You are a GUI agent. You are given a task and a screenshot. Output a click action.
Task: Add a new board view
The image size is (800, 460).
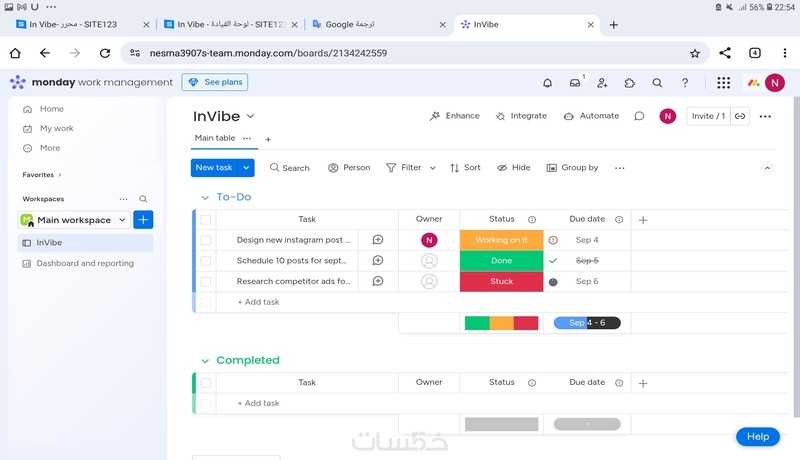268,139
